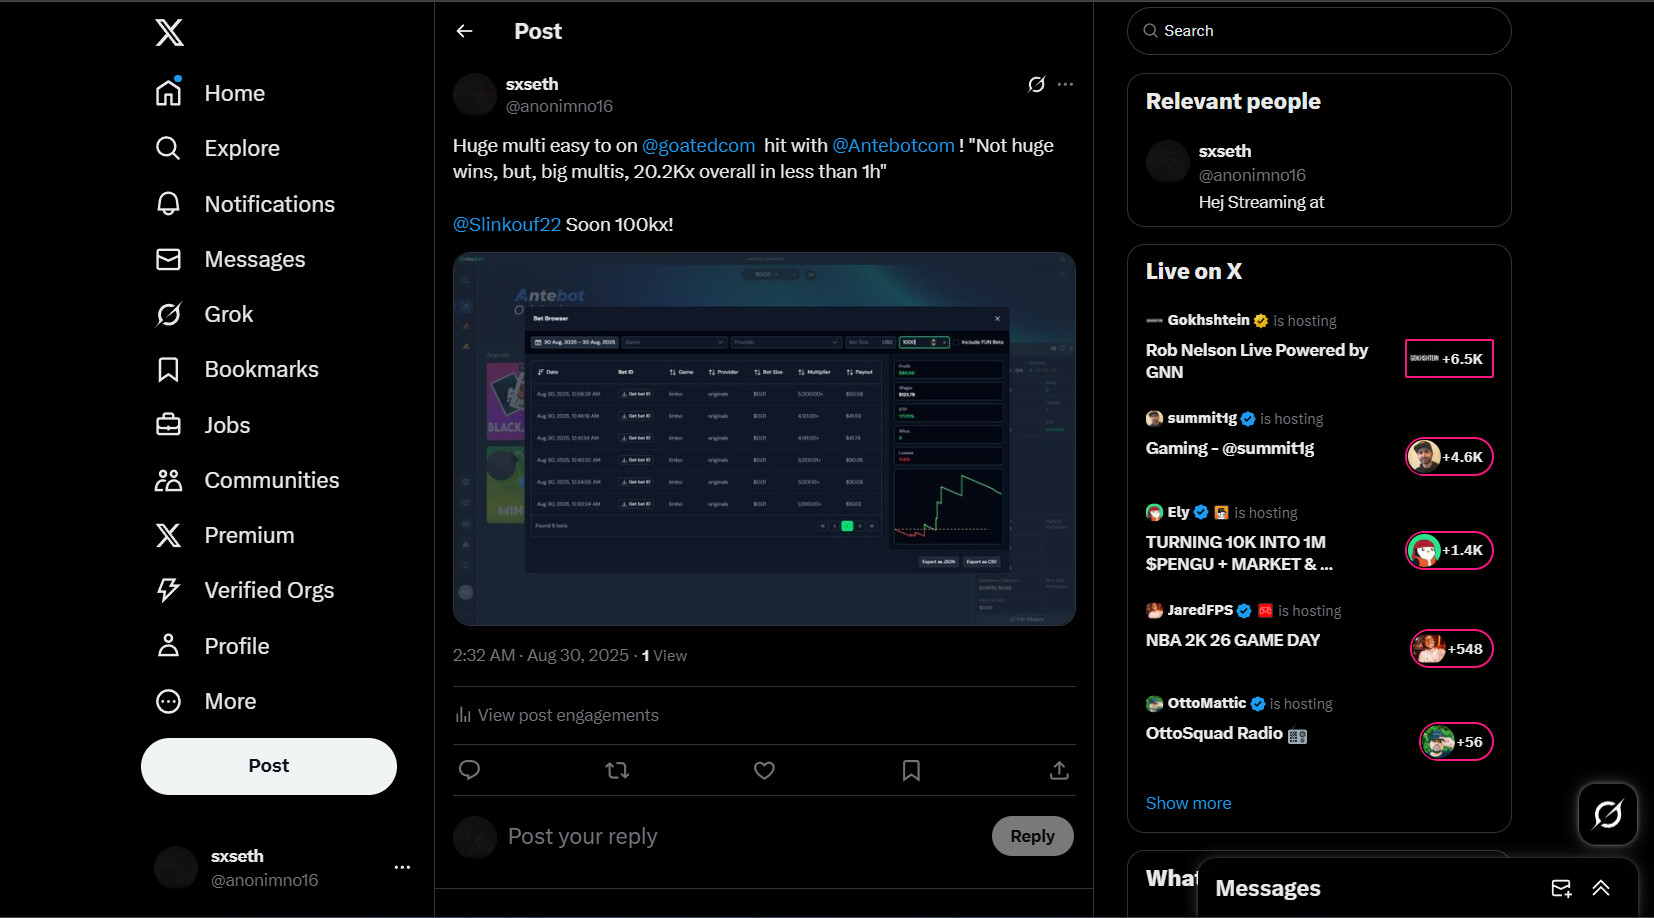The height and width of the screenshot is (918, 1654).
Task: Click the X logo at top left
Action: point(169,33)
